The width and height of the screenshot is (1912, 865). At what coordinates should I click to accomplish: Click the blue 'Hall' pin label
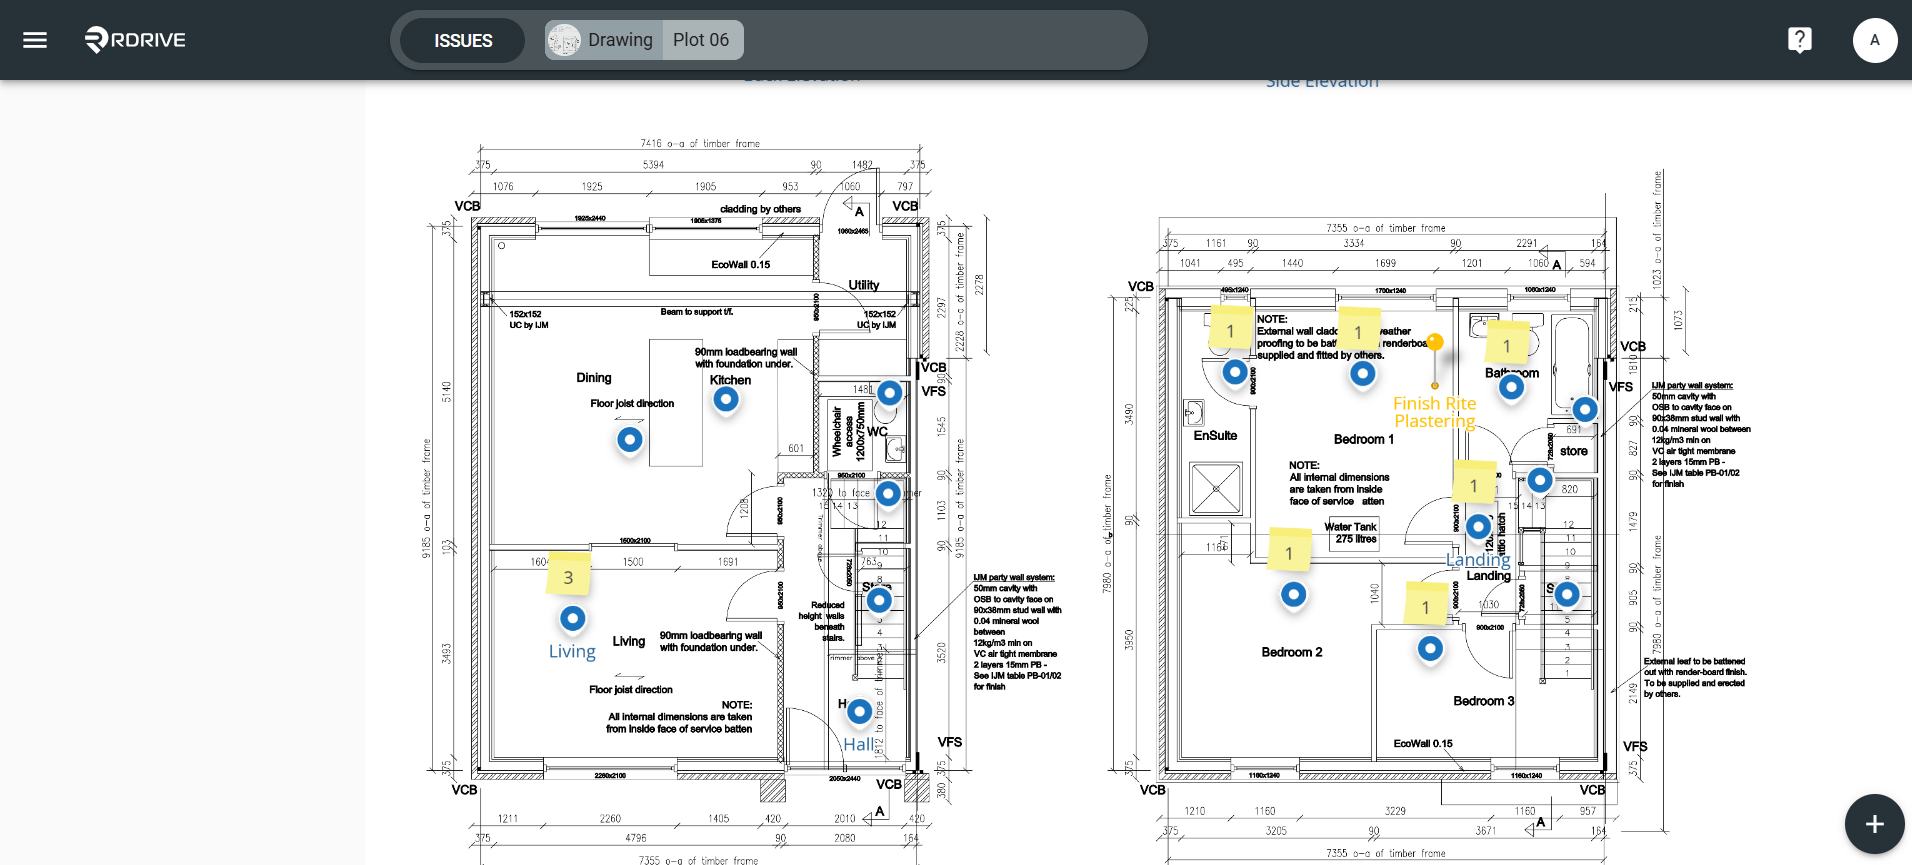click(858, 744)
